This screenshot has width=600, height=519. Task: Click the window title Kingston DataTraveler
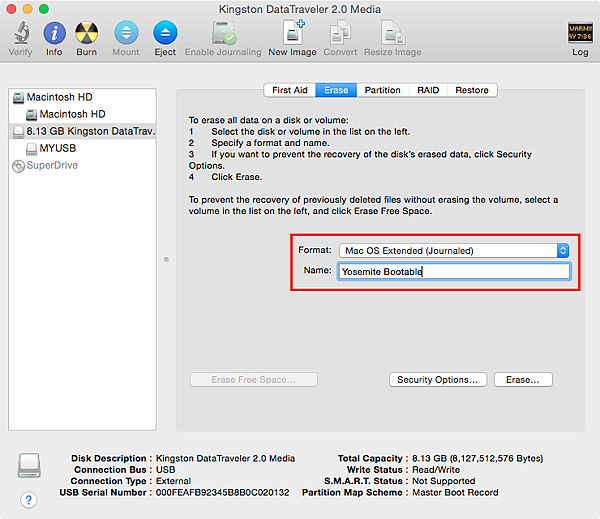click(300, 9)
